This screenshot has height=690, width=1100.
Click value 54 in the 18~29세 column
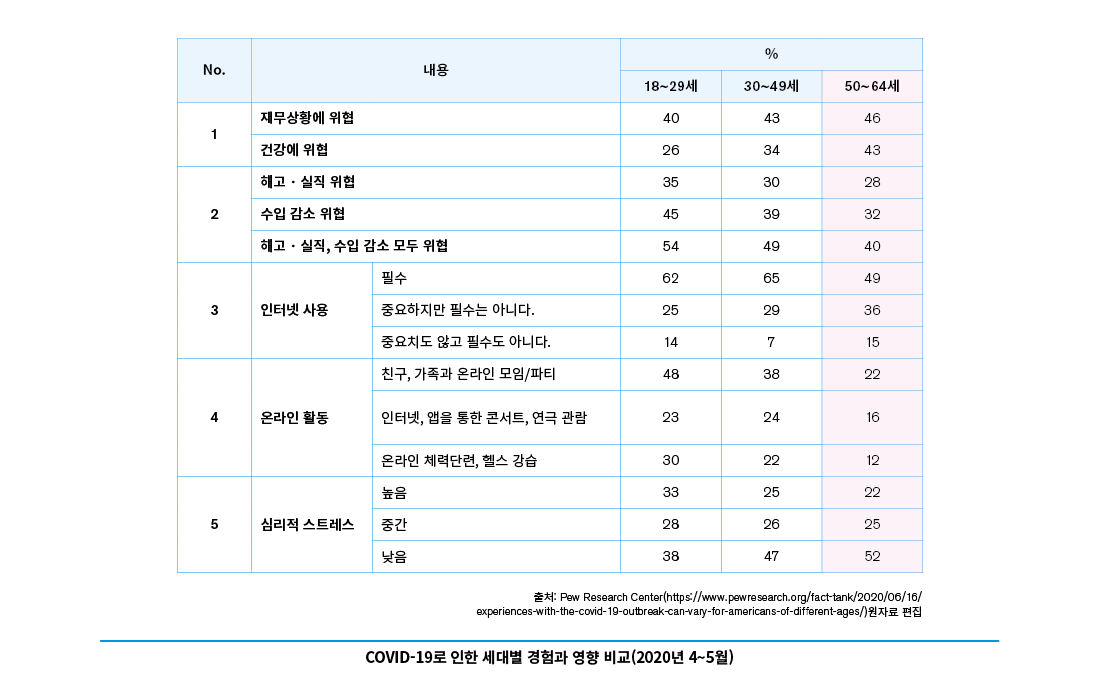(670, 246)
